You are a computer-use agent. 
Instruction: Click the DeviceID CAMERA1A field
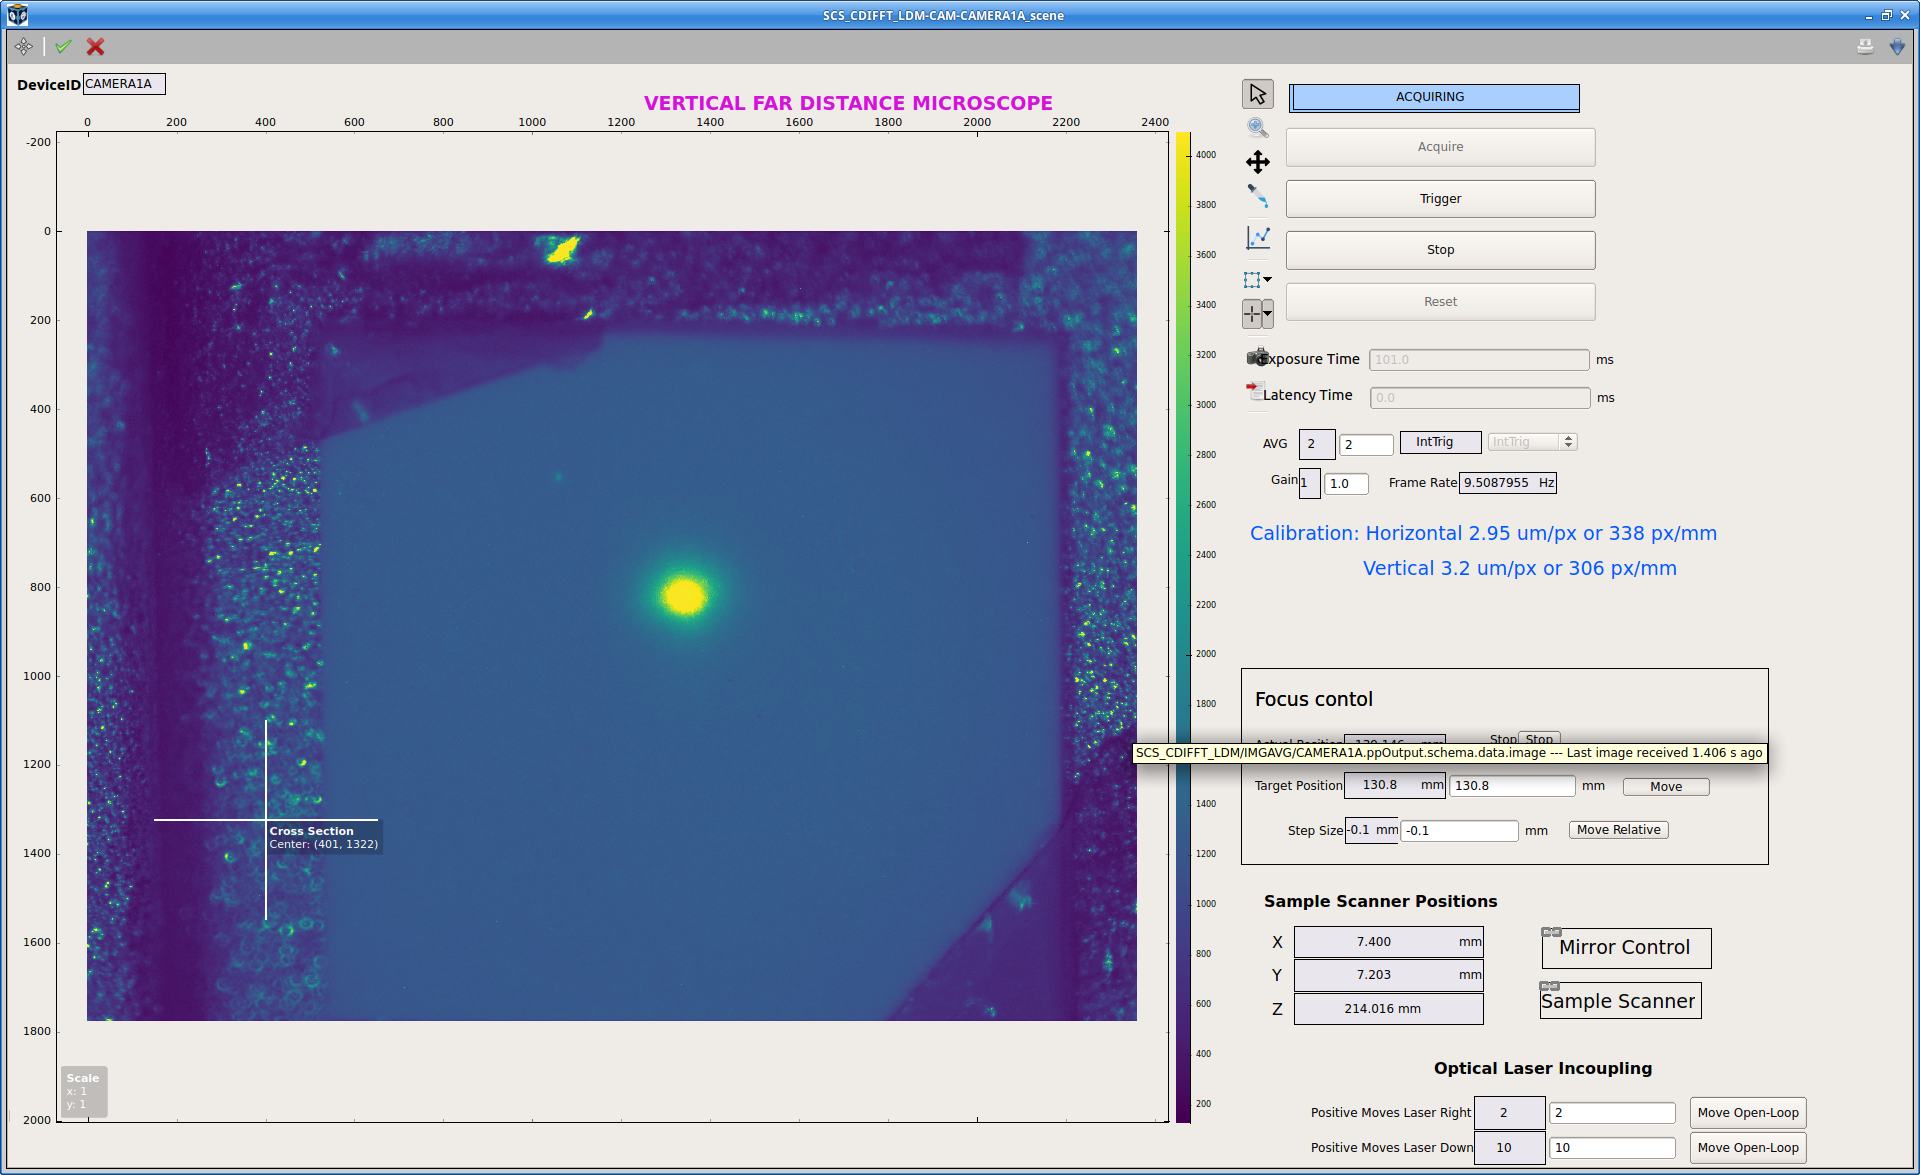(124, 84)
